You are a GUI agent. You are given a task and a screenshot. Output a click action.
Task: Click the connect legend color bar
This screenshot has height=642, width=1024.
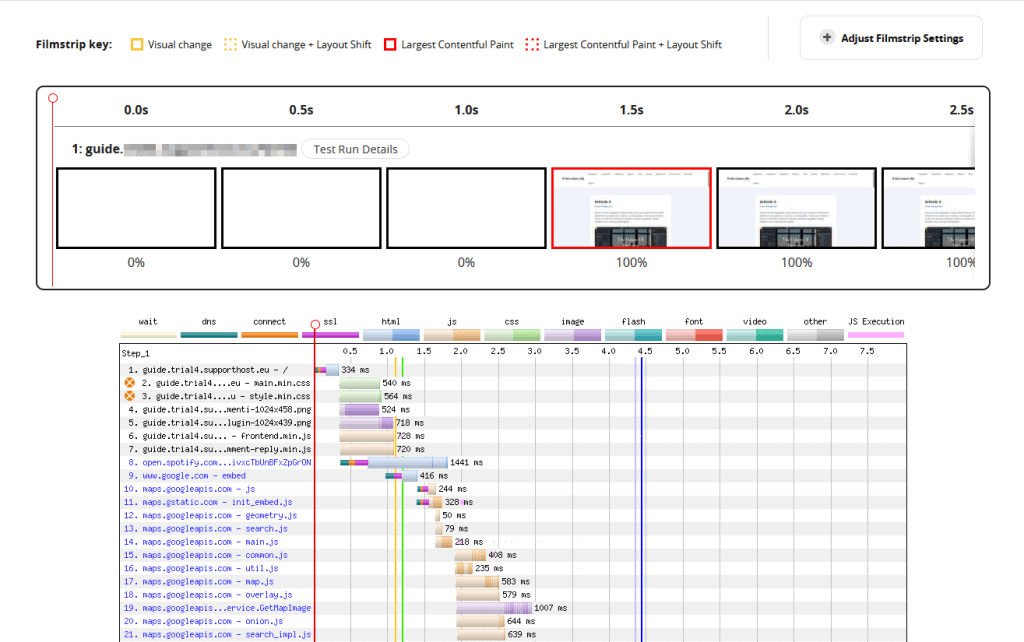pos(270,335)
